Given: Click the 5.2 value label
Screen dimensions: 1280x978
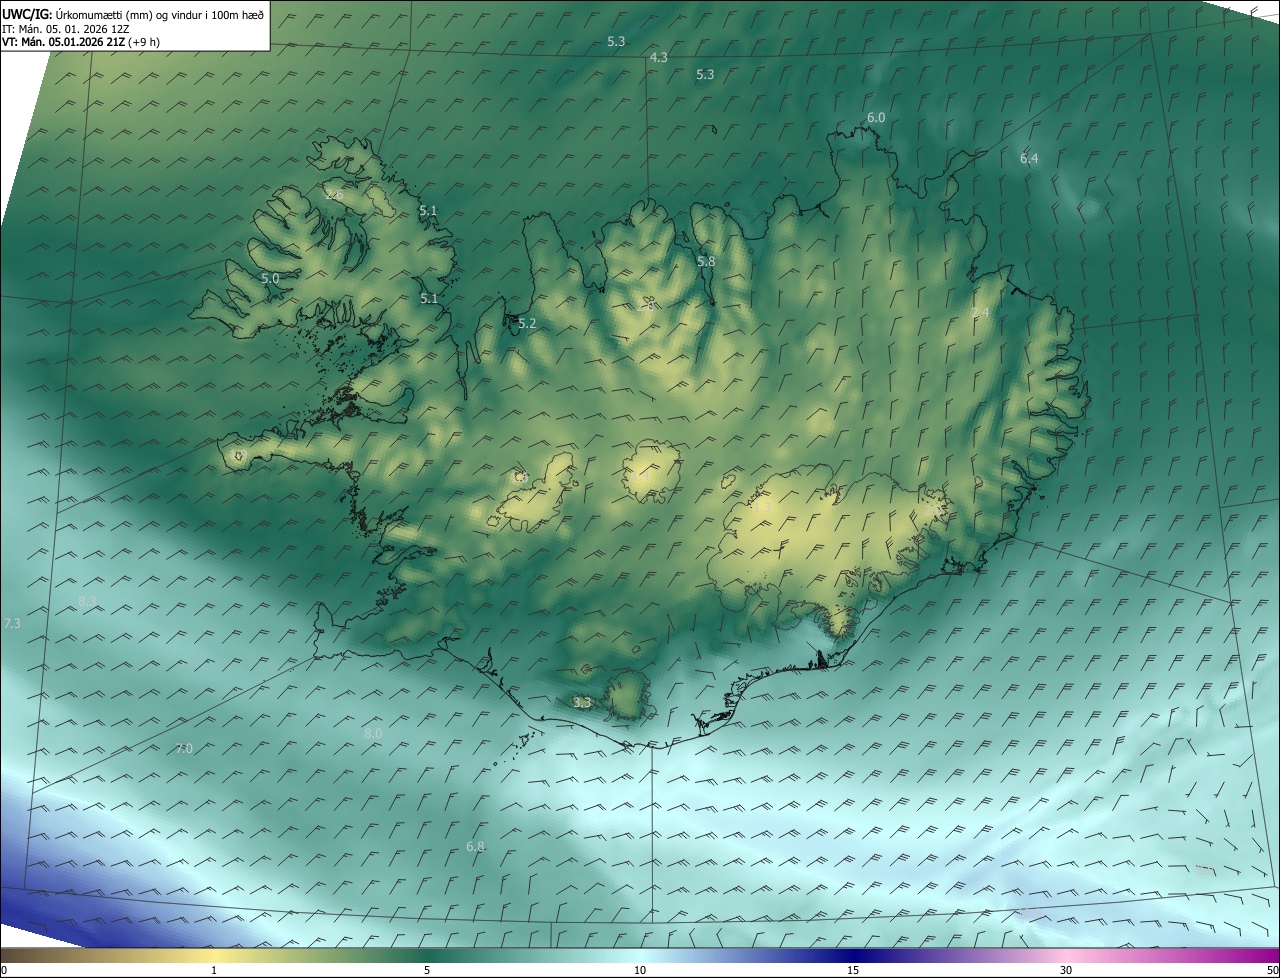Looking at the screenshot, I should coord(527,323).
